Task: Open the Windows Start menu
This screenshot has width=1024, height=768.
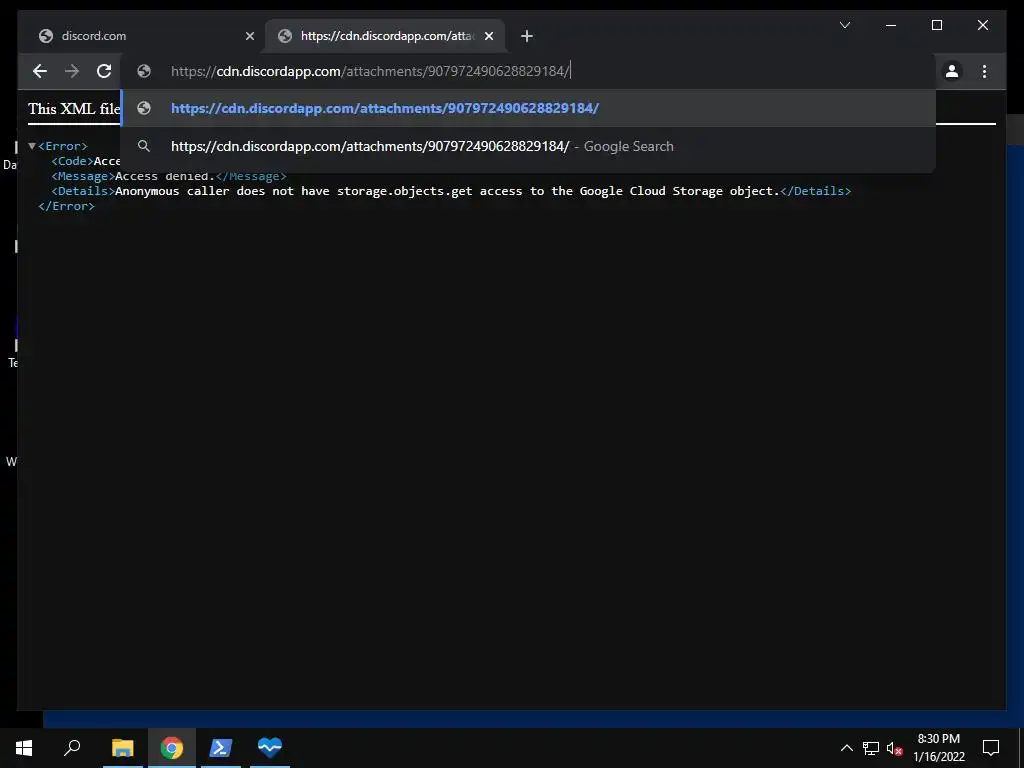Action: click(24, 747)
